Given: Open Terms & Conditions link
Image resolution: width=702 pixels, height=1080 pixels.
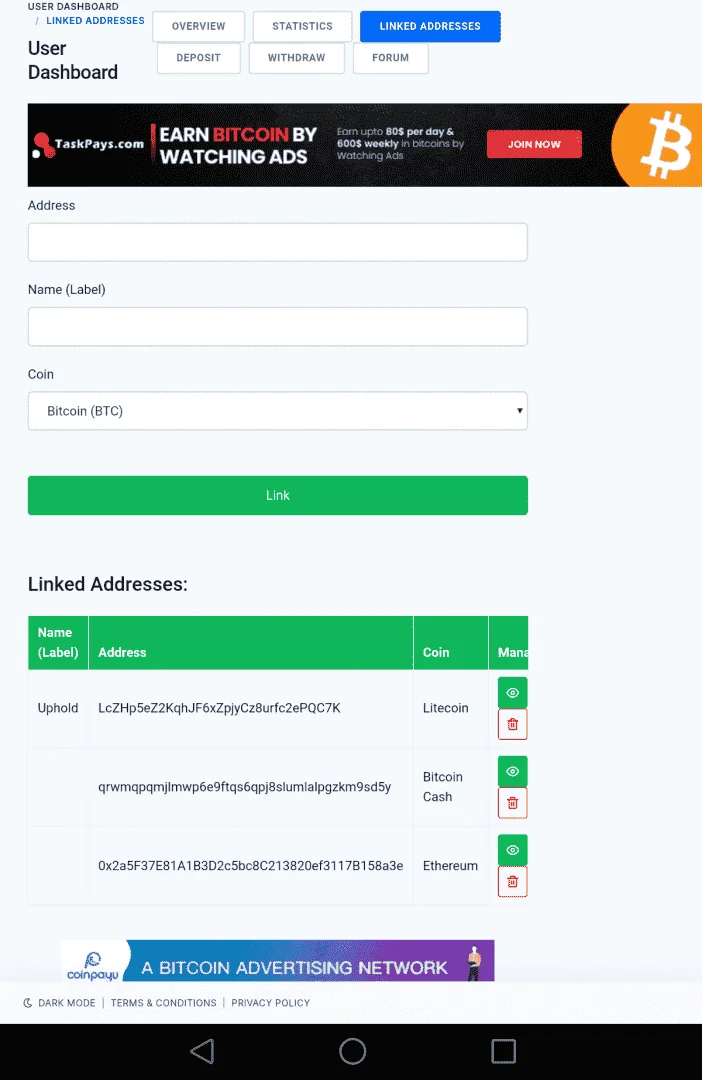Looking at the screenshot, I should coord(163,1003).
